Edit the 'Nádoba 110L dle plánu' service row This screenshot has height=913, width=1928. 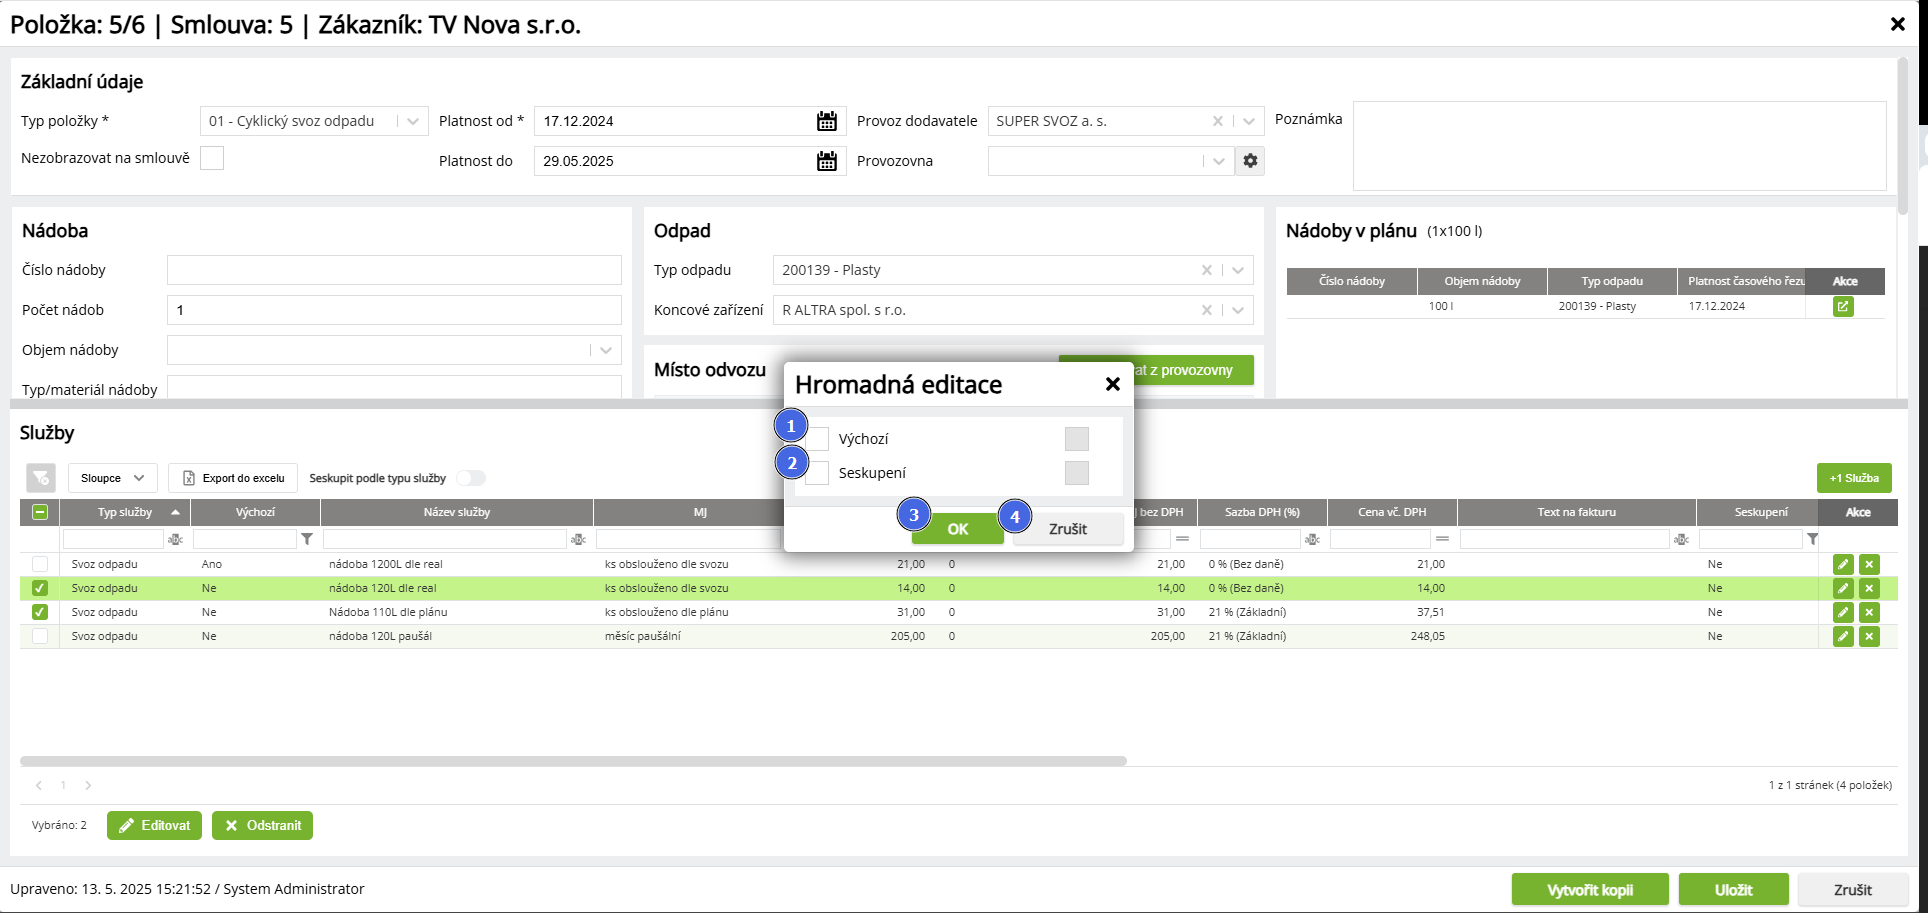[1843, 612]
